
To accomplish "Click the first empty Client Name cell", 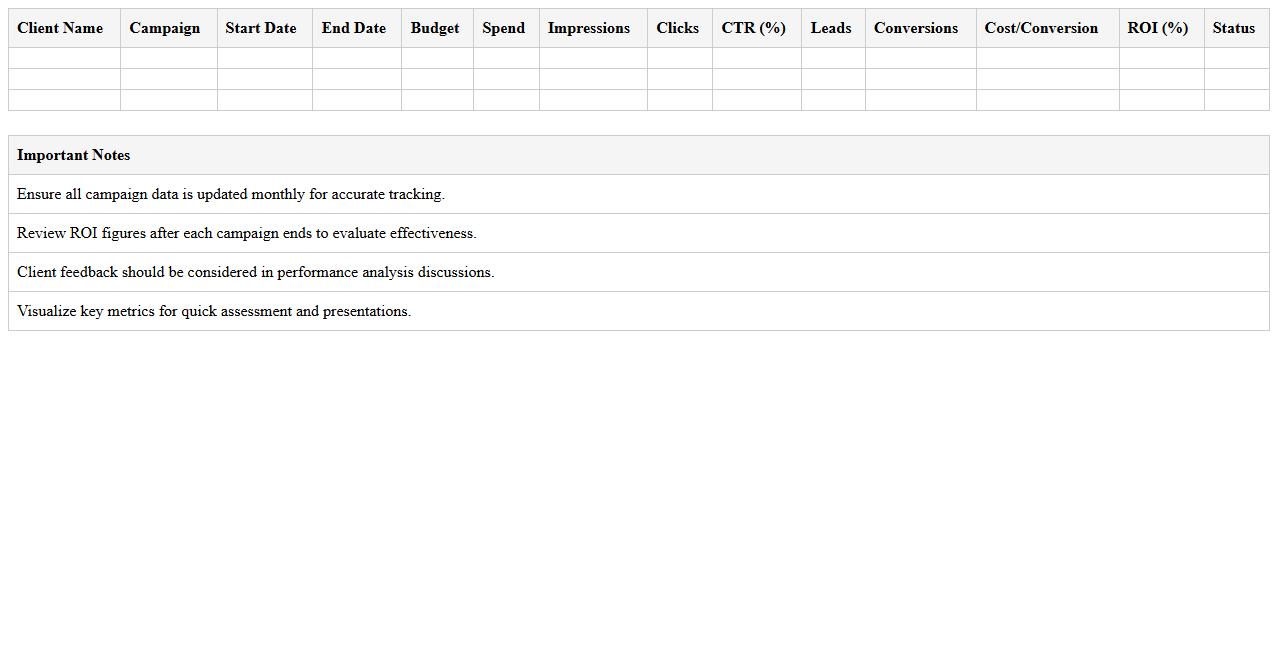I will pyautogui.click(x=60, y=57).
